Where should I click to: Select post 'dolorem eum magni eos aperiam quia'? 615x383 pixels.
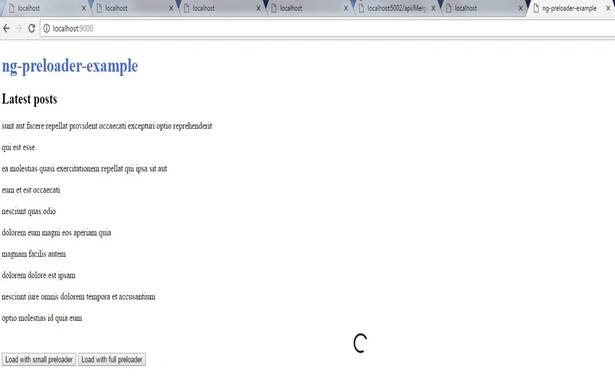[56, 233]
